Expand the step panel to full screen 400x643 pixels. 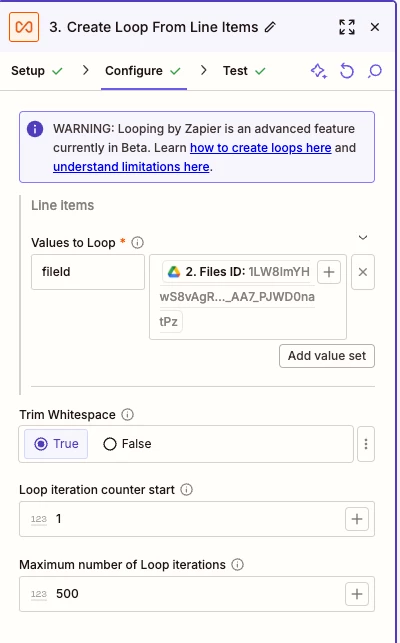pos(347,27)
